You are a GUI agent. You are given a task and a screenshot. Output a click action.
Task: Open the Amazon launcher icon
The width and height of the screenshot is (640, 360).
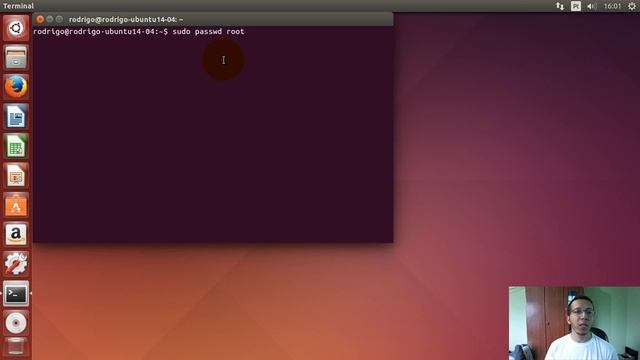click(x=16, y=235)
